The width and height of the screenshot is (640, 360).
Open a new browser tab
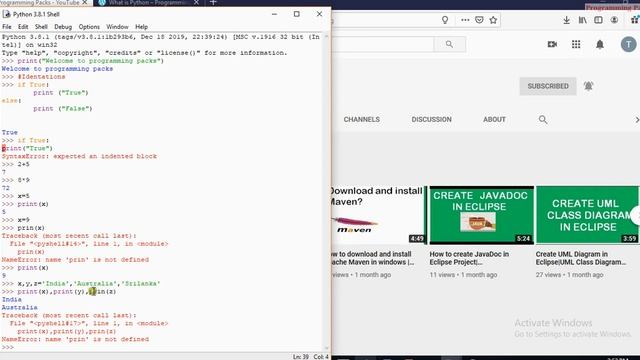213,2
